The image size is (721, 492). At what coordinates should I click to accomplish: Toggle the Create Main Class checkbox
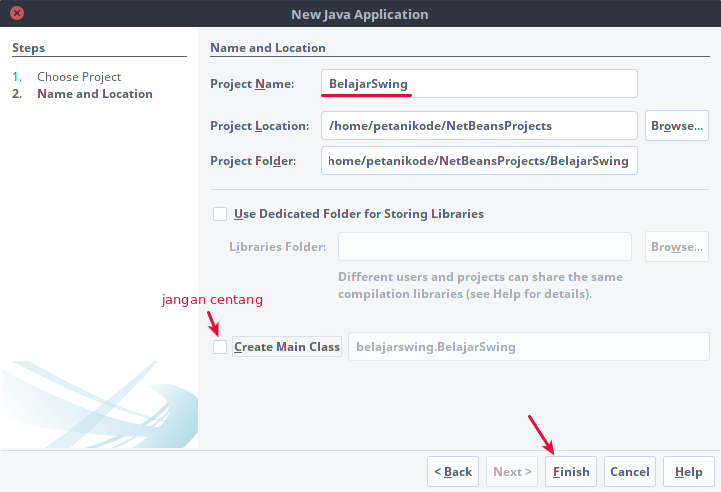coord(220,347)
